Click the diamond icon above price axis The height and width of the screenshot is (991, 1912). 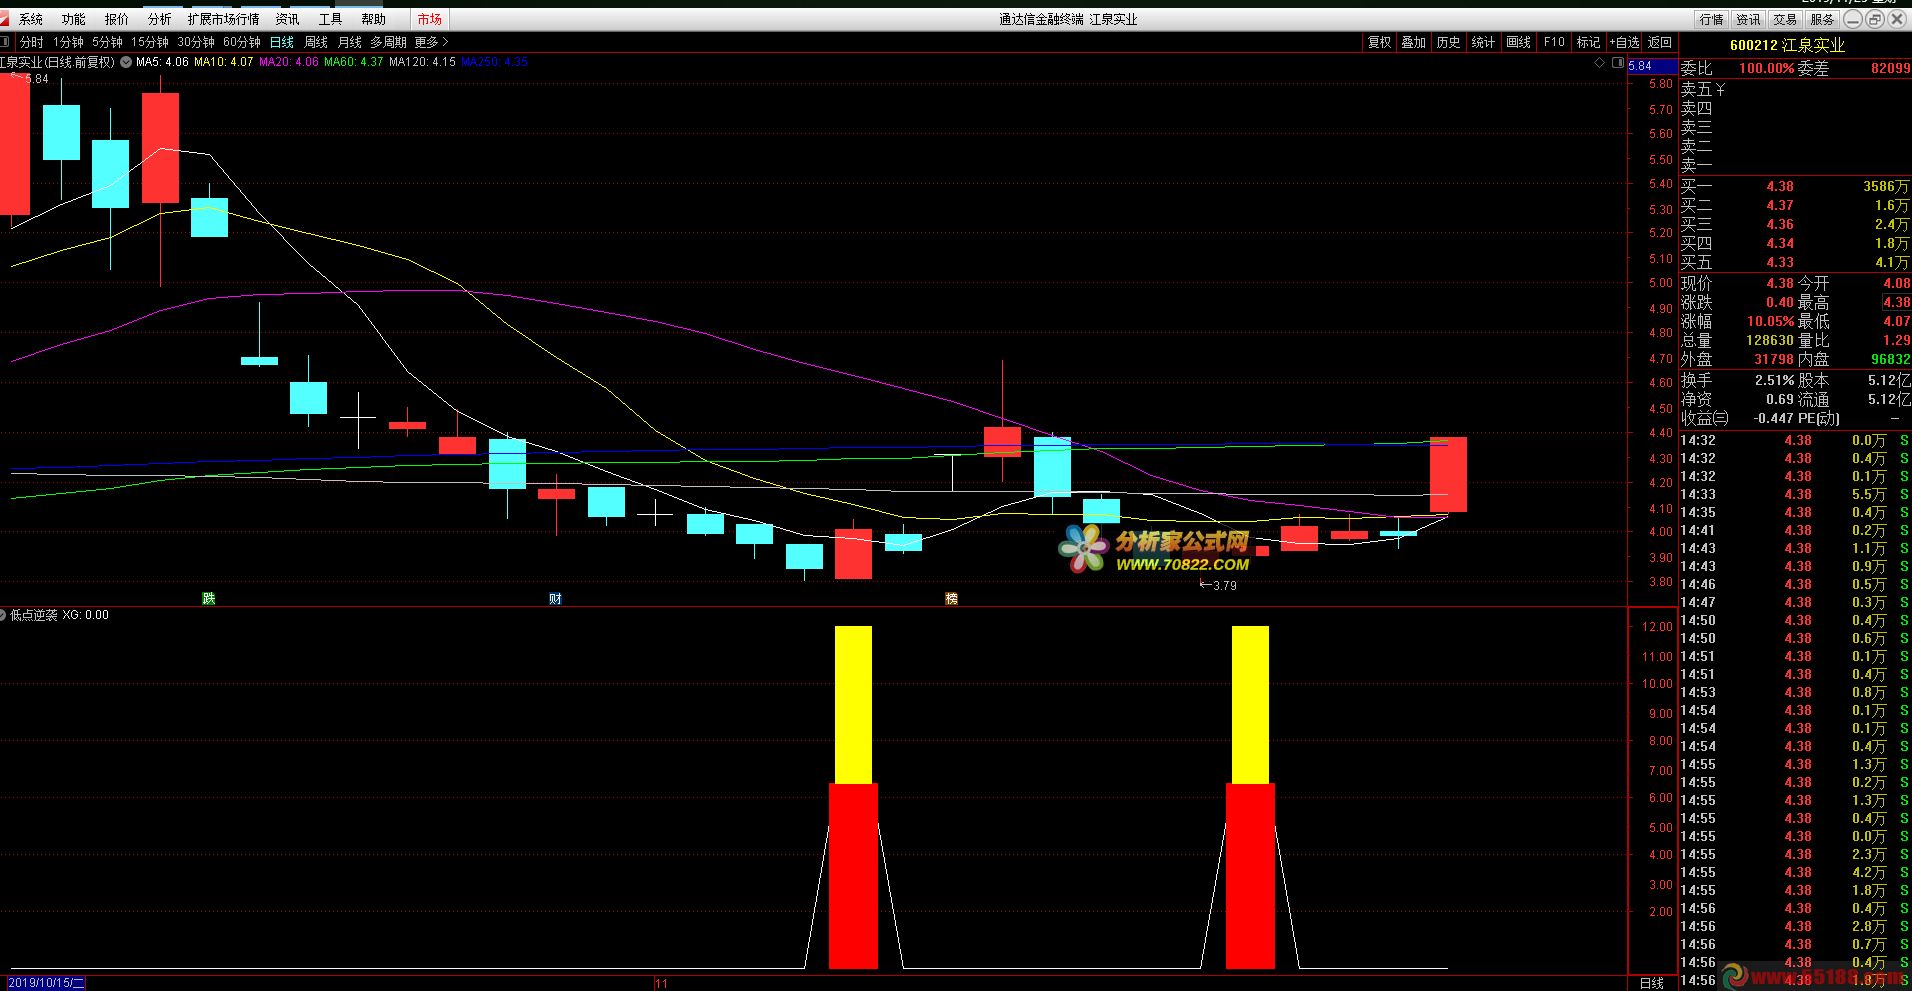[1600, 63]
